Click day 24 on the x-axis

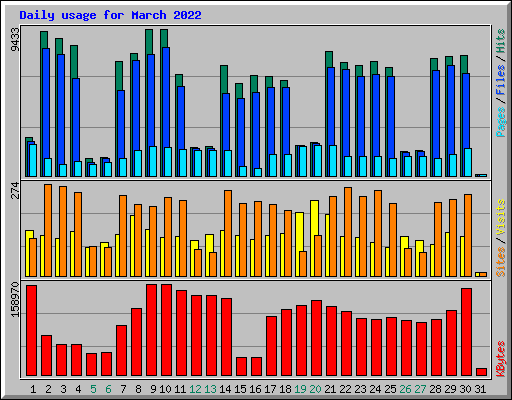pos(375,389)
